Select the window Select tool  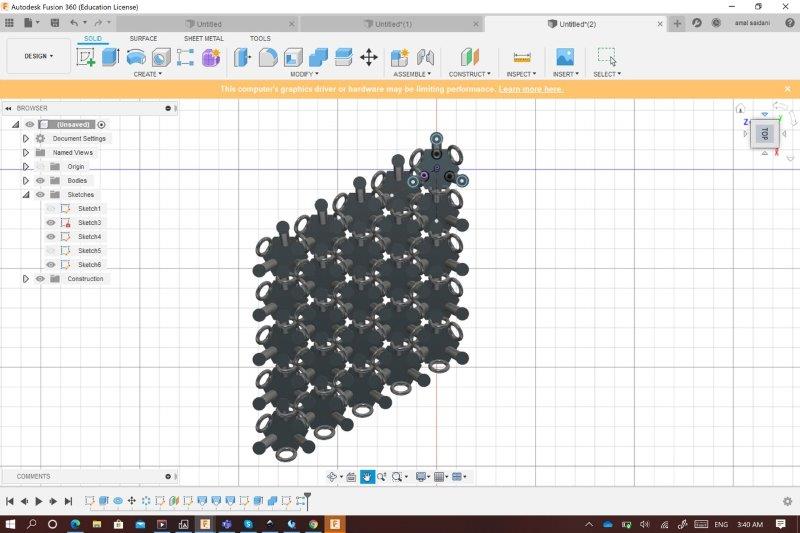(x=607, y=57)
